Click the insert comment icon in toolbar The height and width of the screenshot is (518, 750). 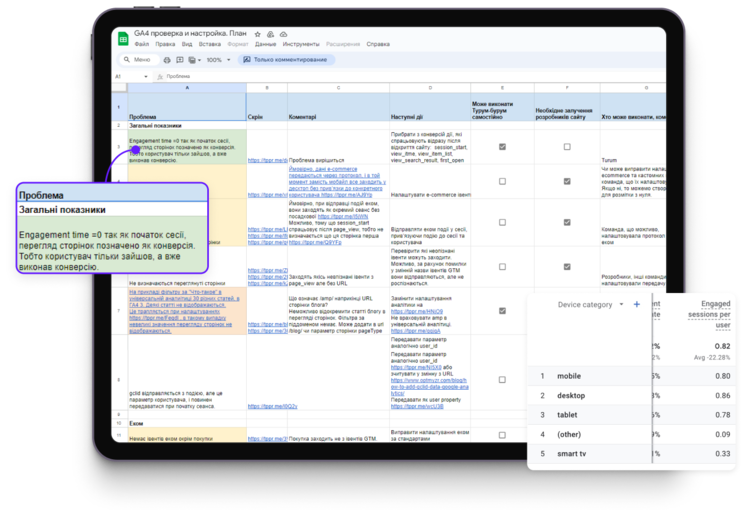click(180, 60)
